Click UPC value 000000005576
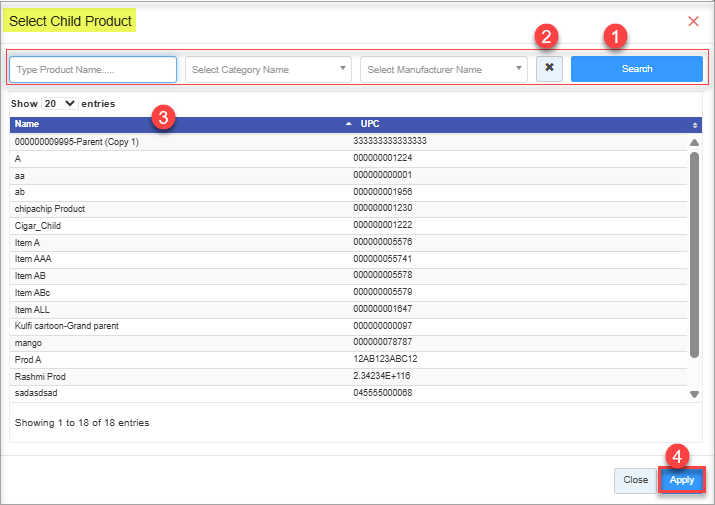715x505 pixels. click(383, 242)
